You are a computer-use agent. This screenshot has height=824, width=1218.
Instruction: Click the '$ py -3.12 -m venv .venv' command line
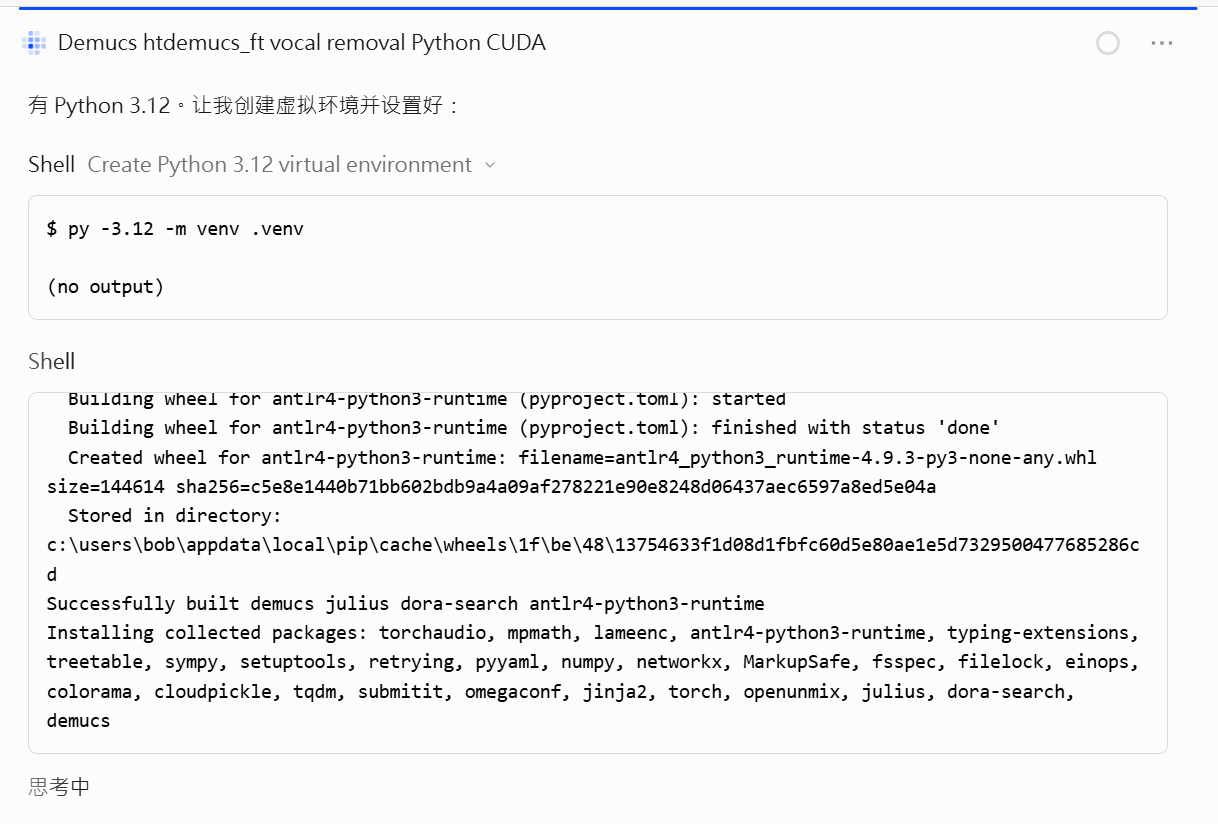[x=175, y=229]
